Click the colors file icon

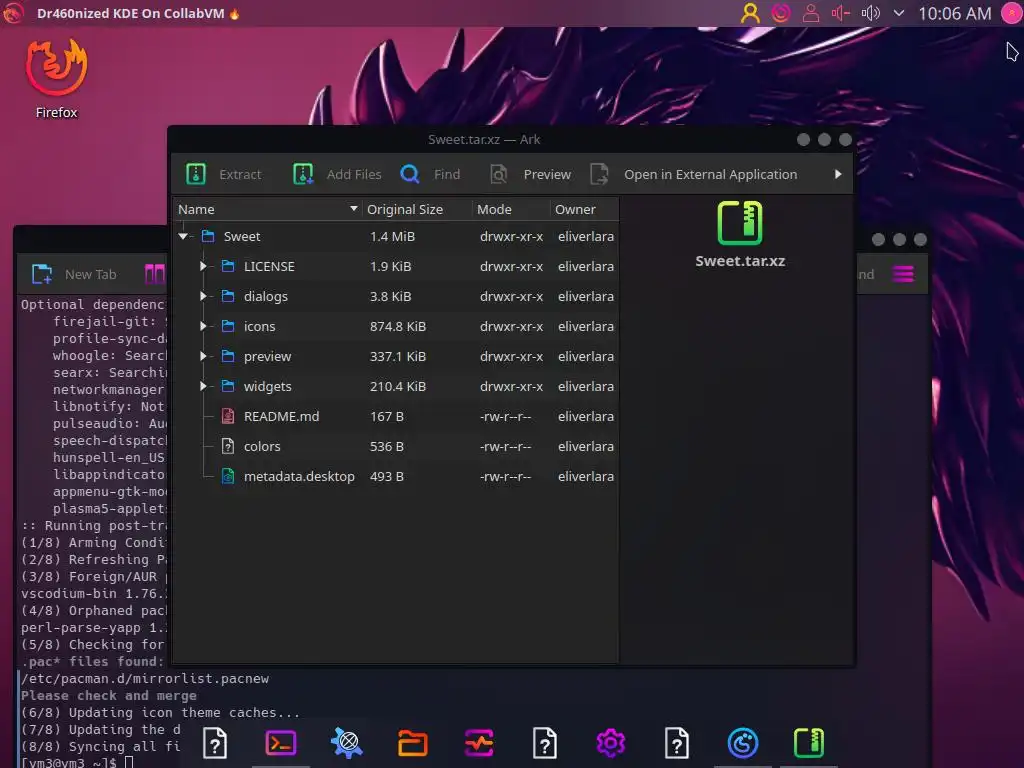pos(228,447)
